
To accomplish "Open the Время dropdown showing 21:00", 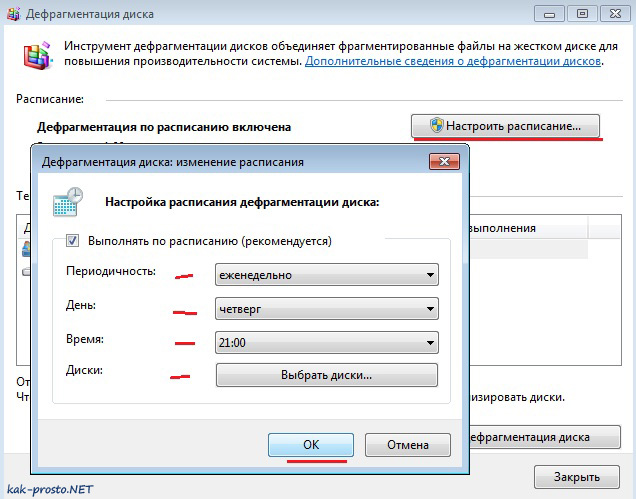I will pos(327,342).
